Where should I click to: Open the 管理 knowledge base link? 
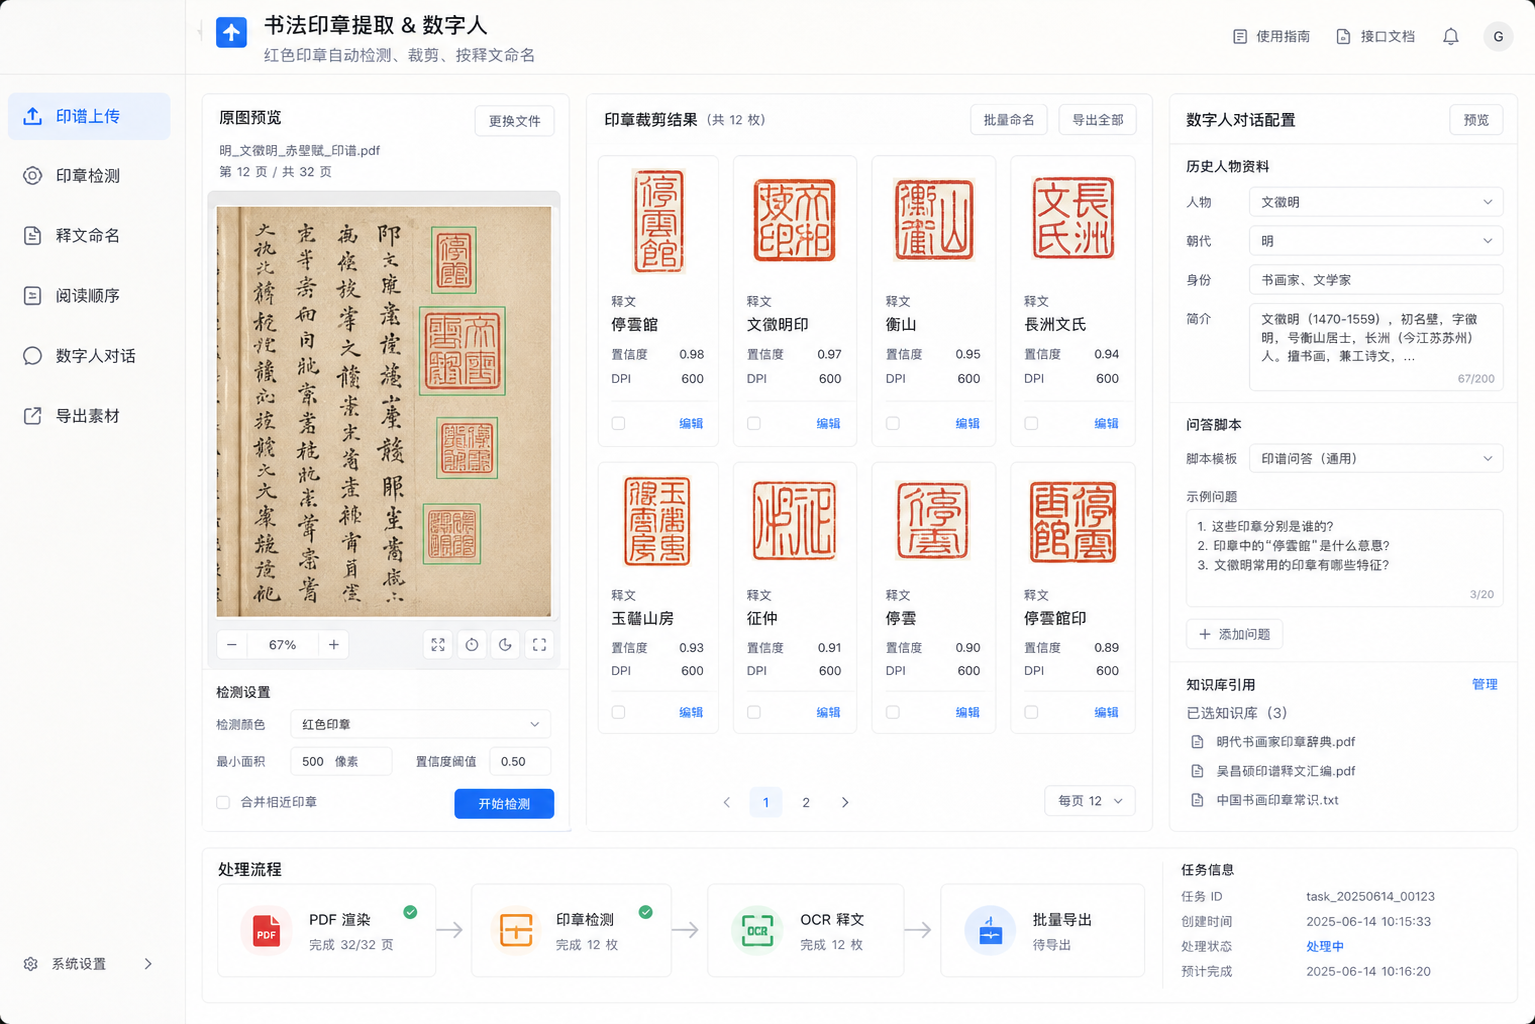coord(1485,685)
